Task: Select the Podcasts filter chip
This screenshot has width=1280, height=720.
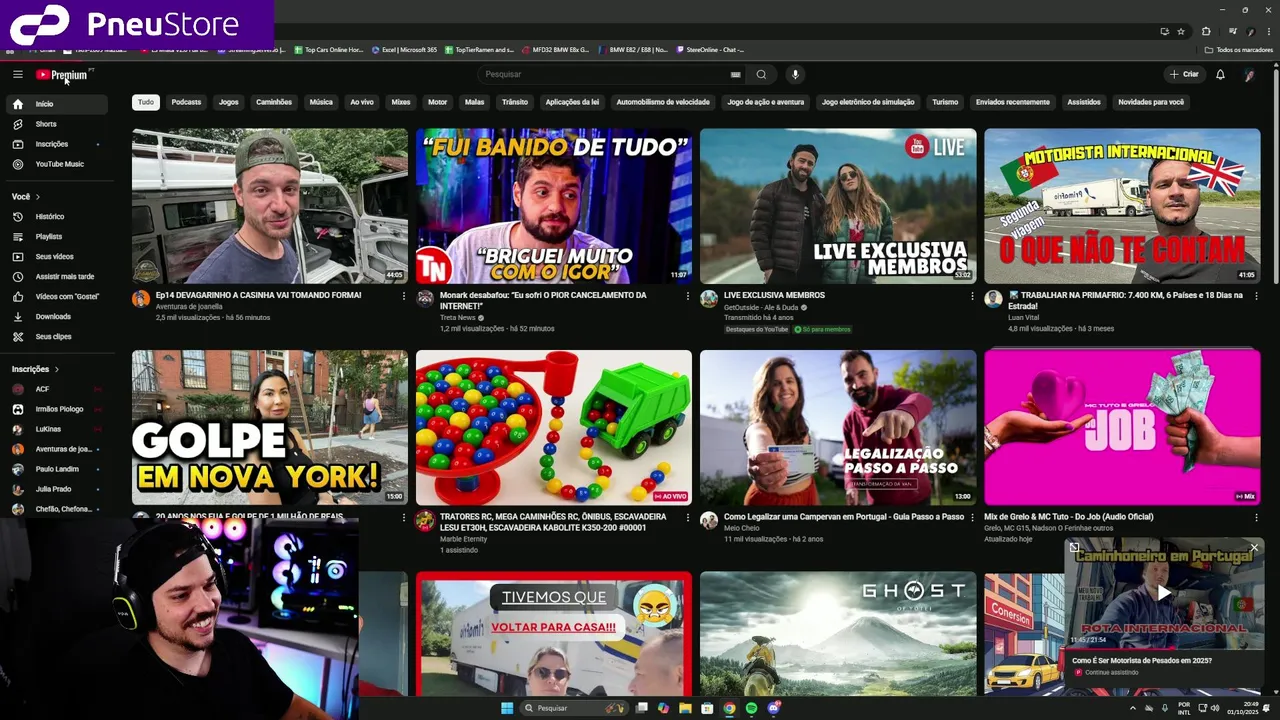Action: coord(186,102)
